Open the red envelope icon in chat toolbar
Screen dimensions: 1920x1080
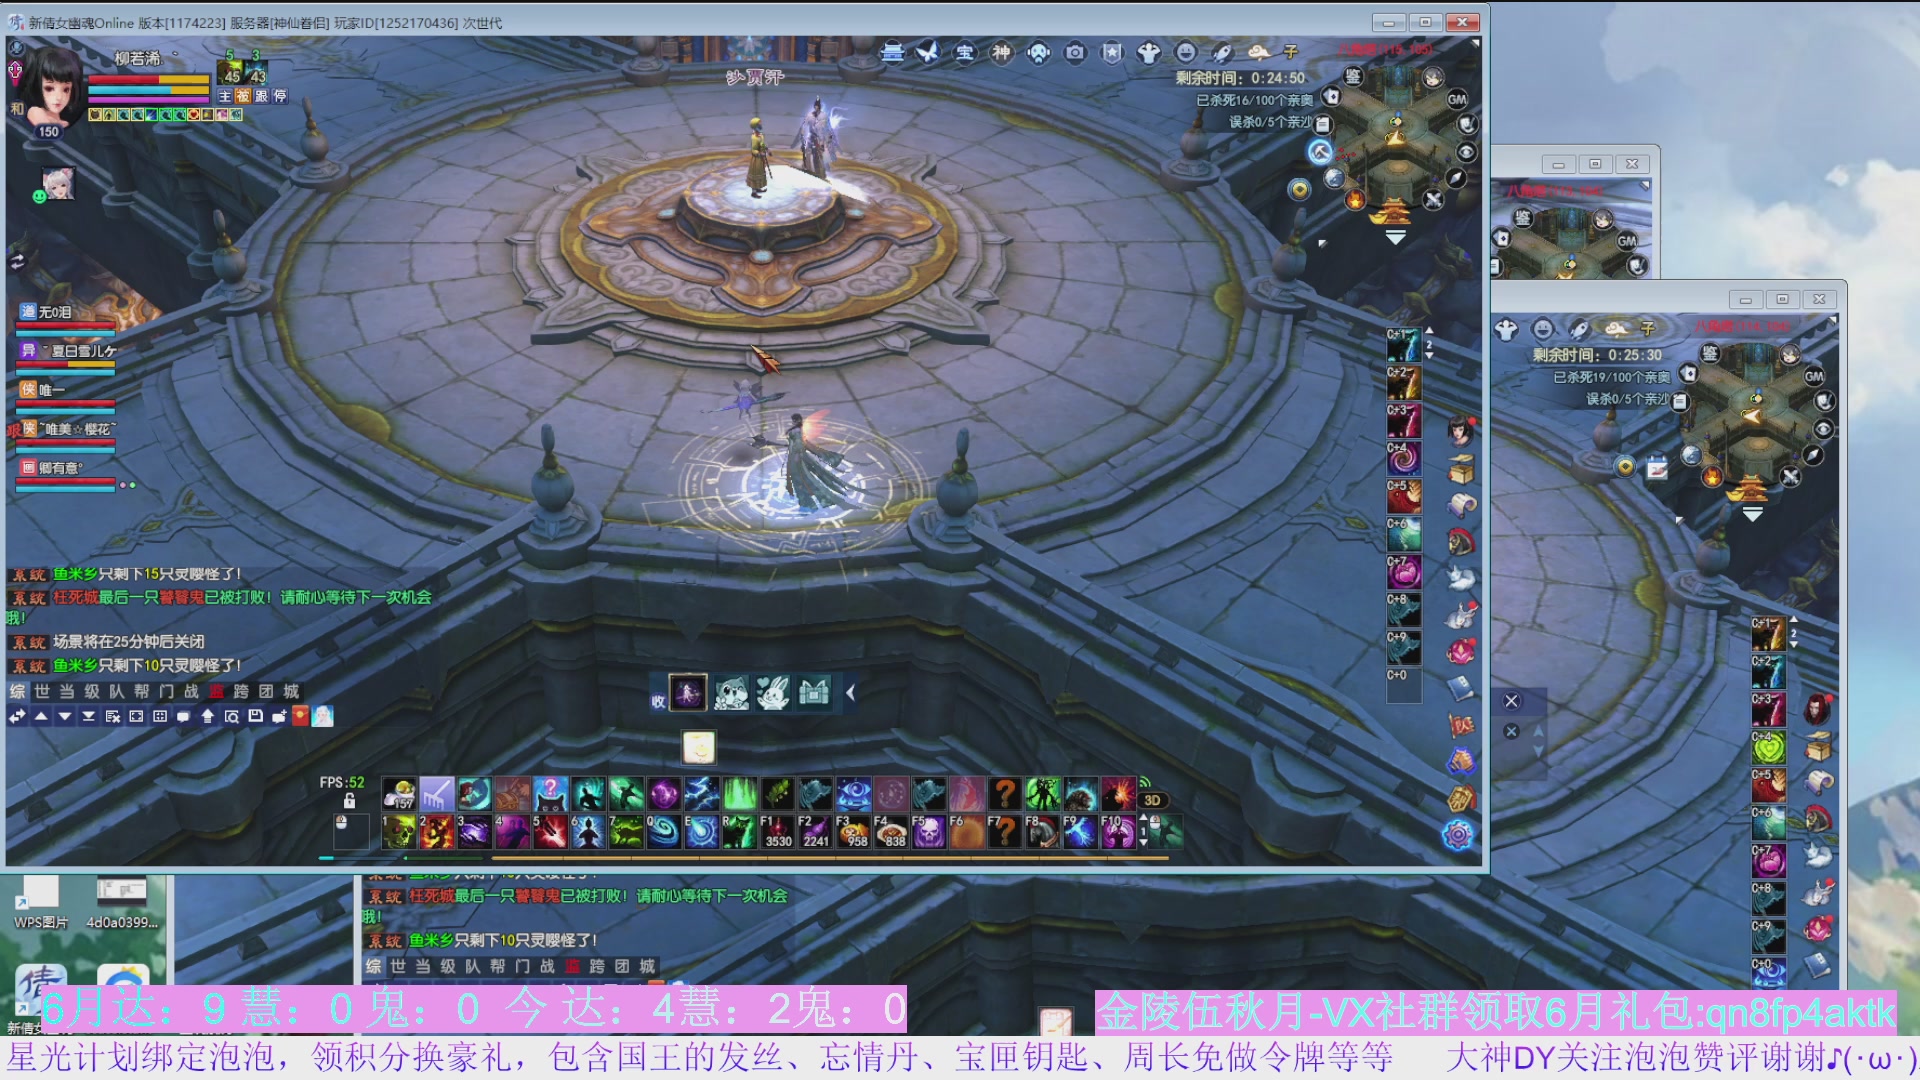(x=300, y=716)
